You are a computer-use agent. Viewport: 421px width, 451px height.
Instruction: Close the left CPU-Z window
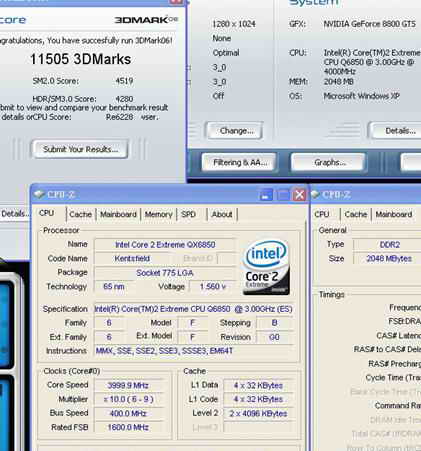click(299, 195)
